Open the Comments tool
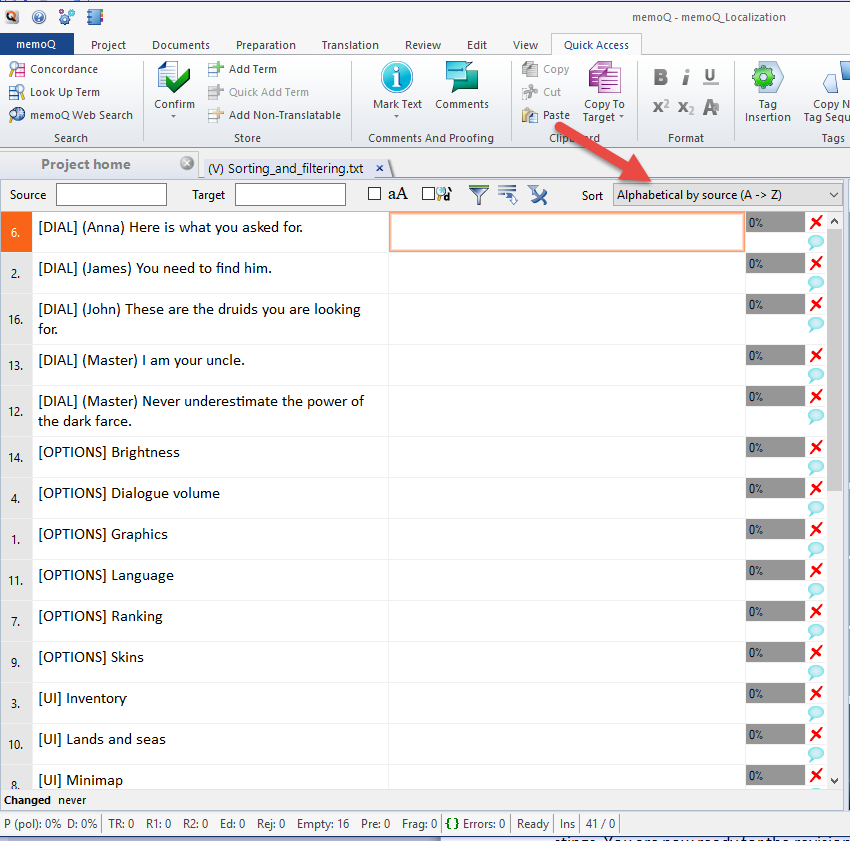850x841 pixels. click(x=462, y=85)
